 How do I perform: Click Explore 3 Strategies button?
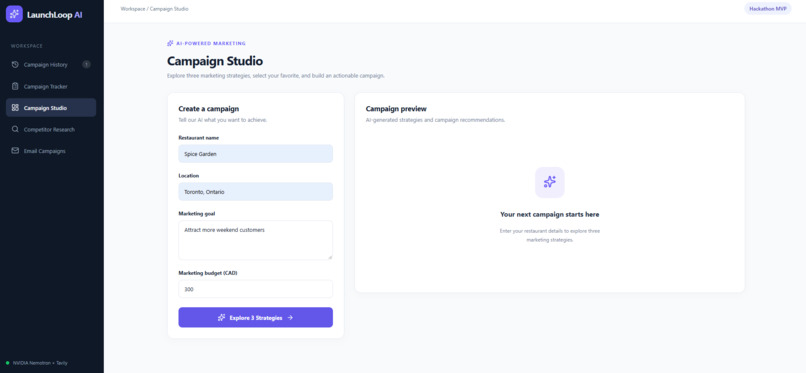[x=255, y=318]
